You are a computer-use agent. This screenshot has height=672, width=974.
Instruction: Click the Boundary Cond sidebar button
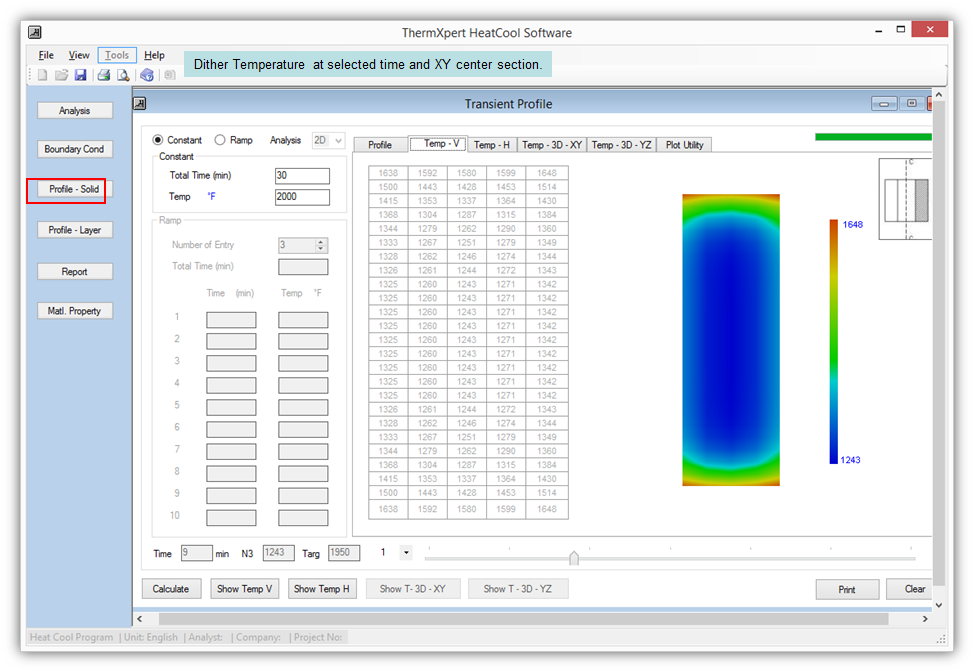pyautogui.click(x=75, y=149)
